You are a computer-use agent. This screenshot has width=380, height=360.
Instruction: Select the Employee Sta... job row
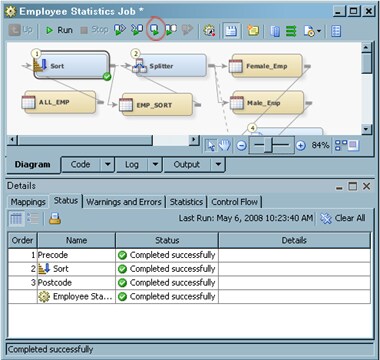[x=189, y=297]
